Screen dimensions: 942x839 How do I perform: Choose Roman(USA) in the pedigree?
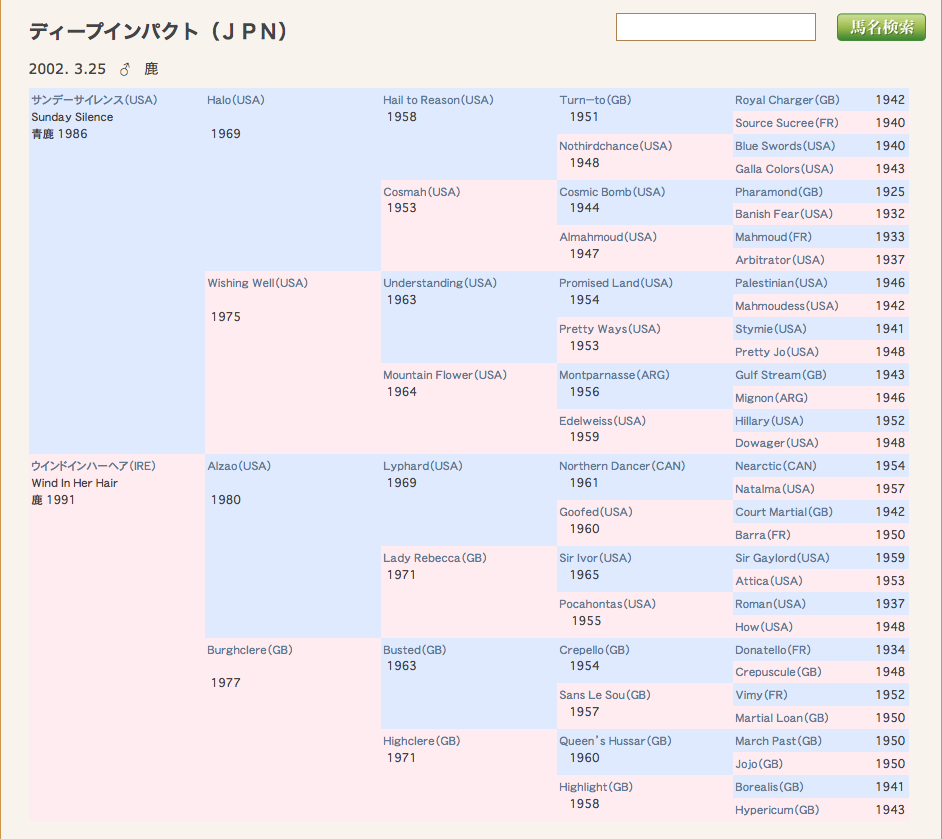coord(770,604)
